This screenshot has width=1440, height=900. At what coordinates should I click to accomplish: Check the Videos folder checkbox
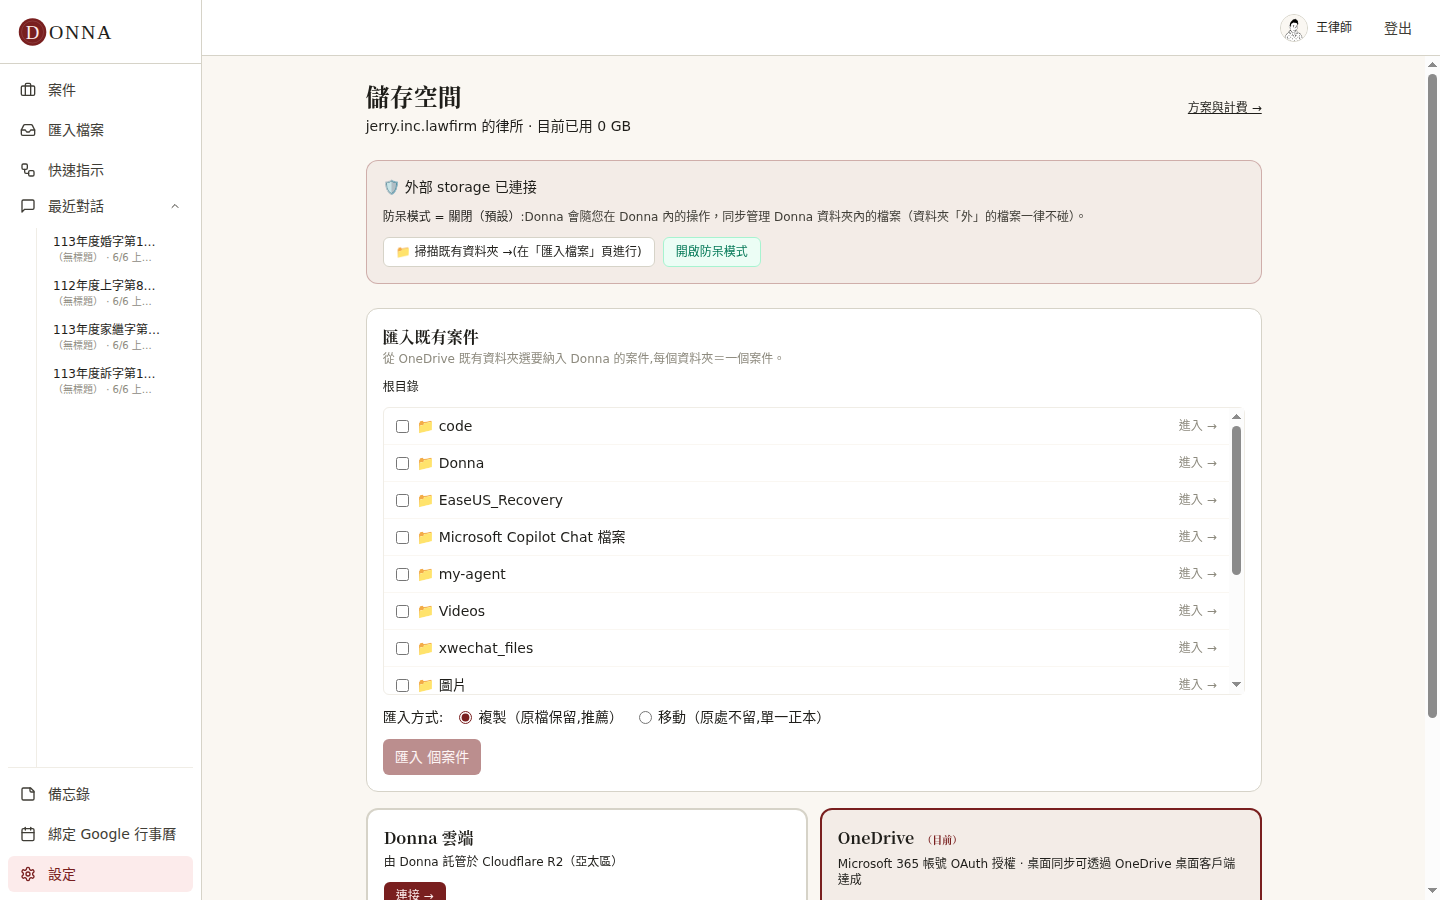coord(402,611)
